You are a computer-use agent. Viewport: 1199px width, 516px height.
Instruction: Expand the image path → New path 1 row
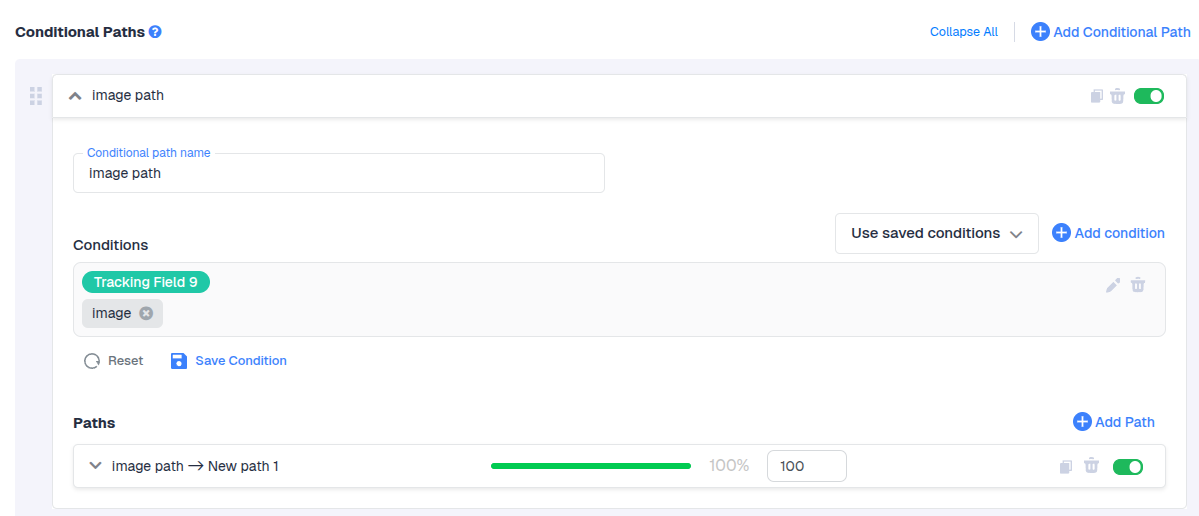(96, 465)
